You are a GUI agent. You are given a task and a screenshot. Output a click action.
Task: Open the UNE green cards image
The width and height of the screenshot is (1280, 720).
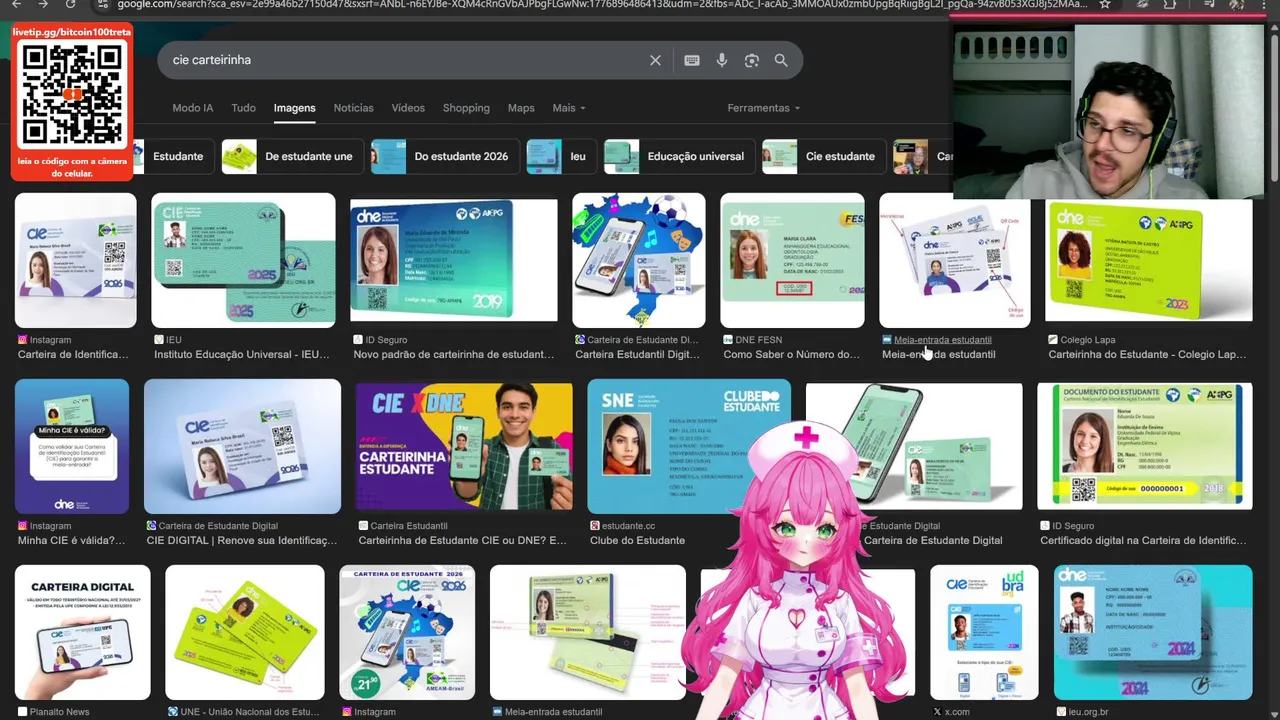245,632
